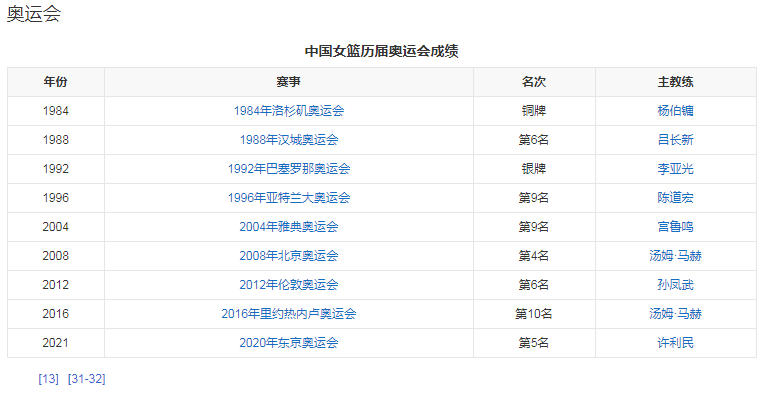This screenshot has height=400, width=780.
Task: Open the 2012年伦敦奥运会 link
Action: coord(289,285)
